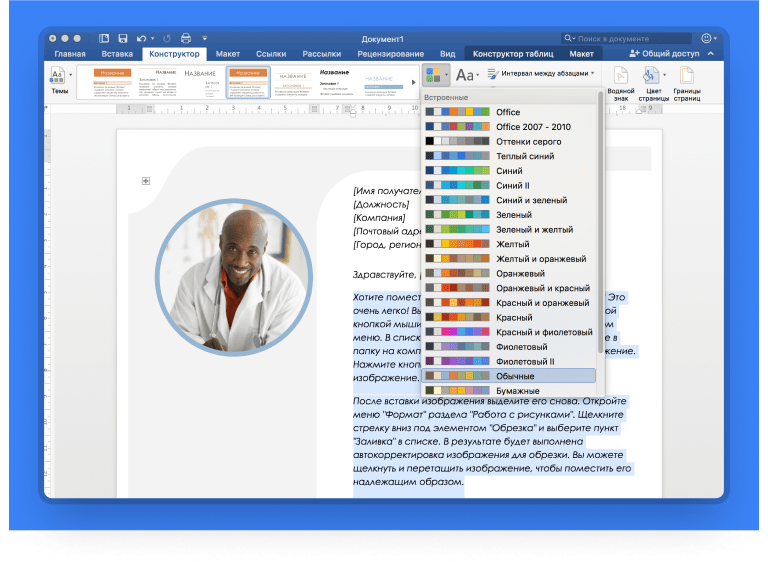
Task: Open Page Color (Цвет страницы)
Action: point(652,80)
